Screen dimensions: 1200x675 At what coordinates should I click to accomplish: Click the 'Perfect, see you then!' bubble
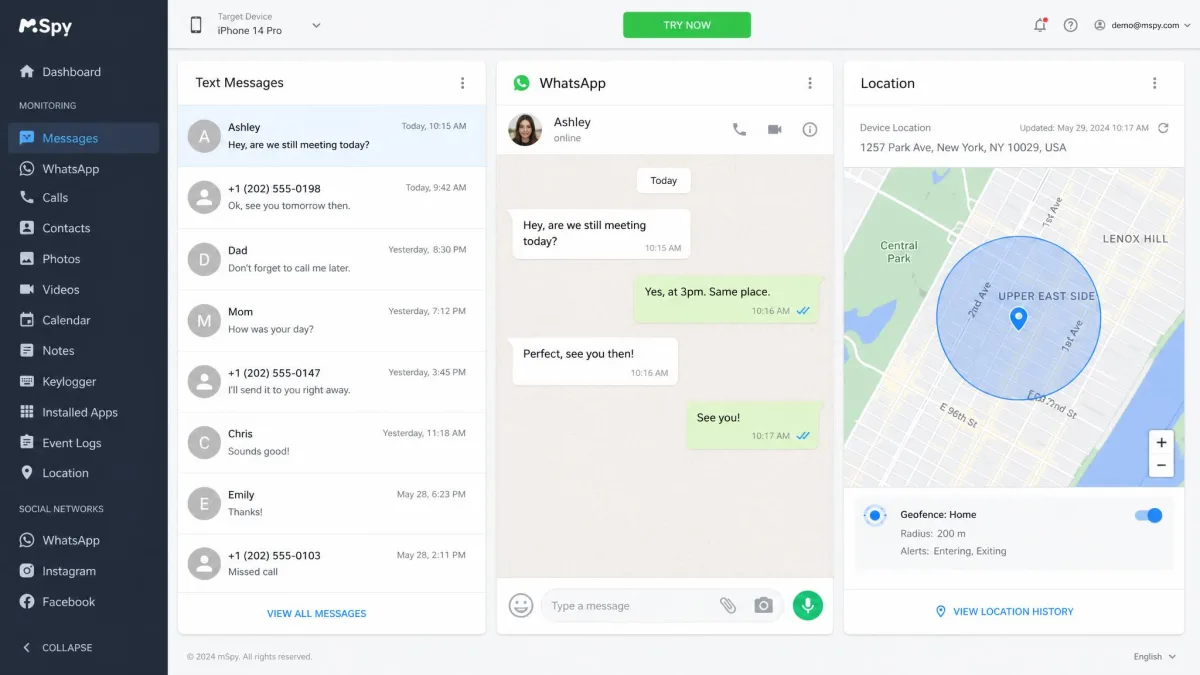595,361
